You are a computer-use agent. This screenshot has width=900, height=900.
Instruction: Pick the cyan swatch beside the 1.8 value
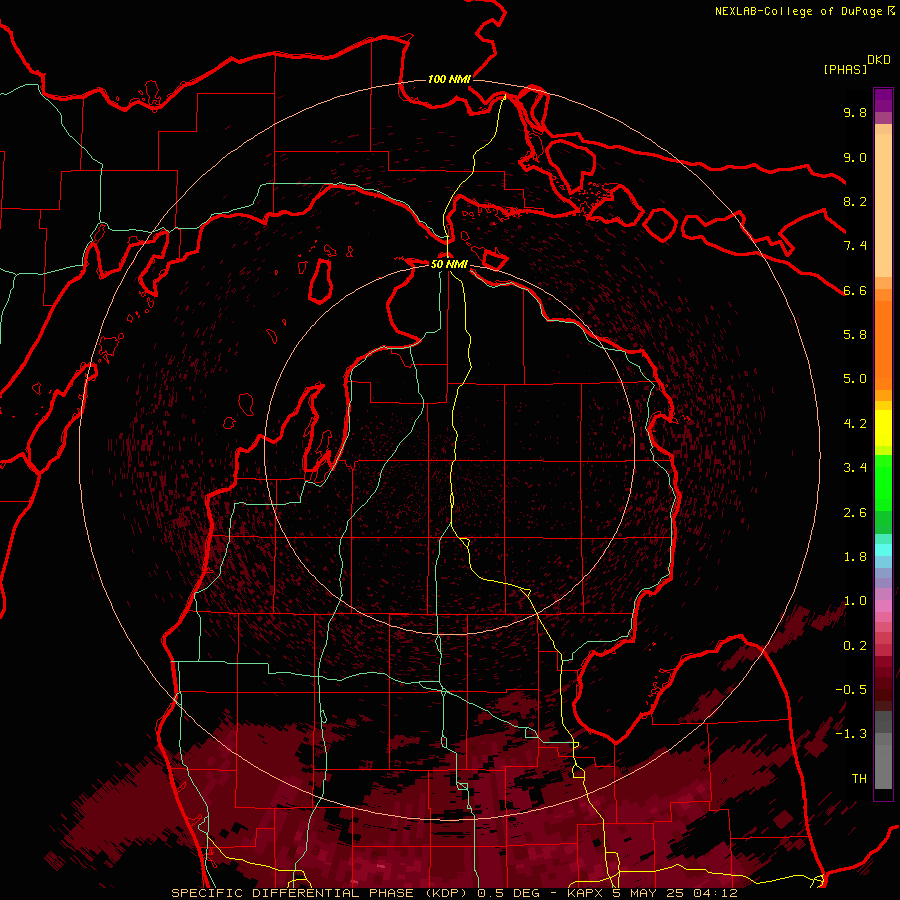point(883,550)
